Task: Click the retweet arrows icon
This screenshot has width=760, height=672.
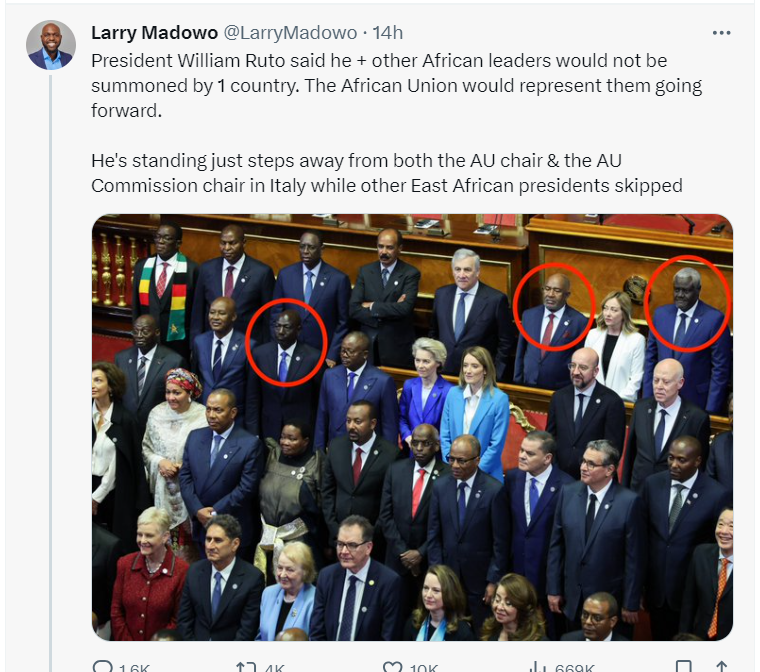Action: pos(246,667)
